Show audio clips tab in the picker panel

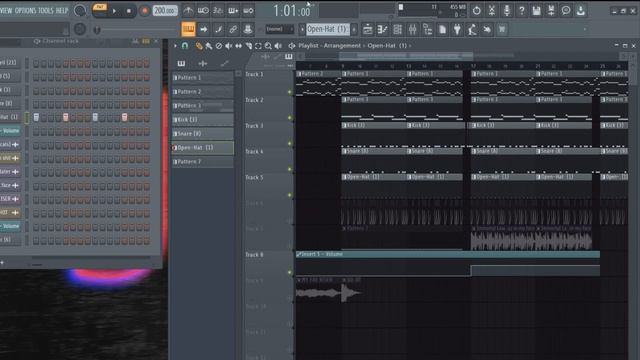click(x=202, y=63)
